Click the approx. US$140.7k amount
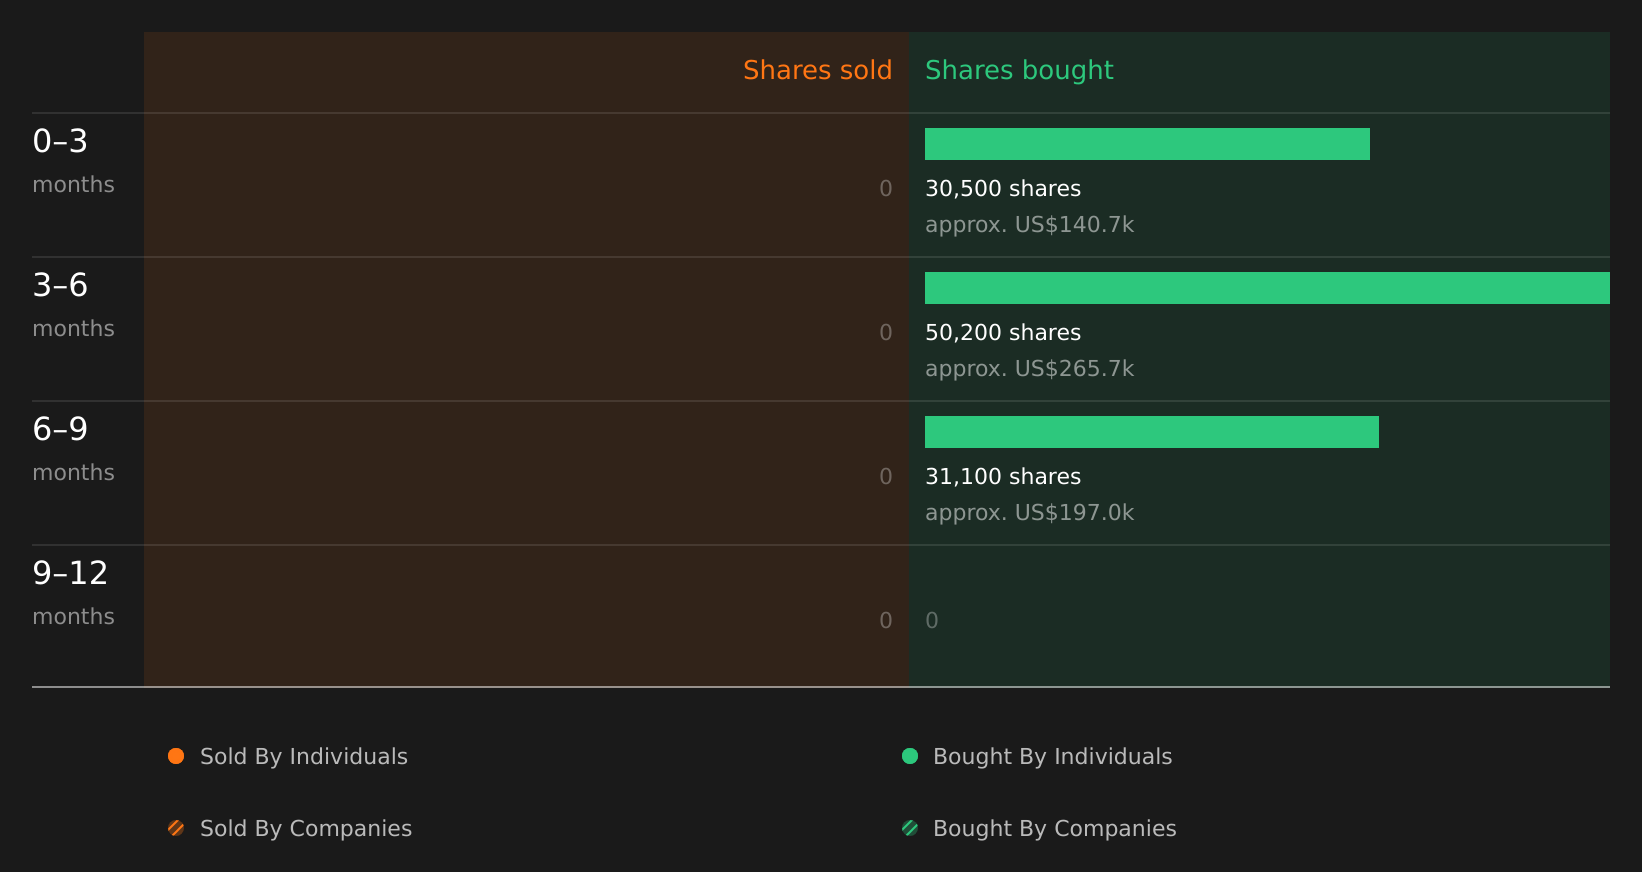 tap(1030, 225)
